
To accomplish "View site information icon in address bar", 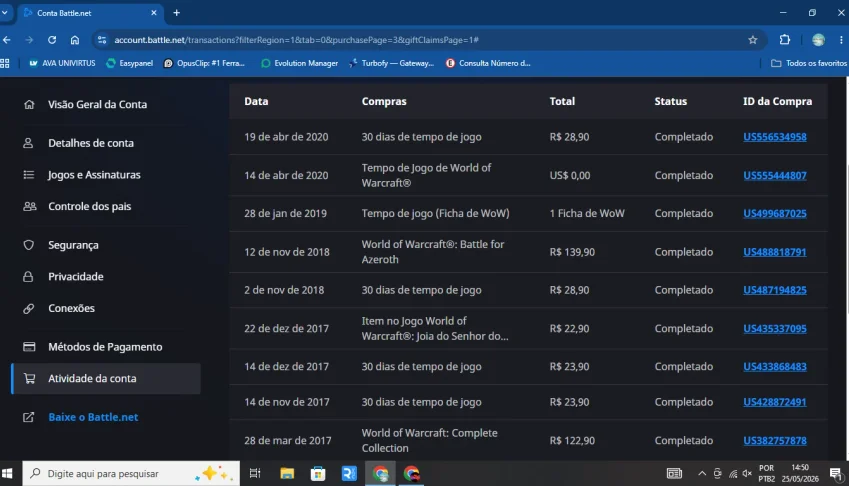I will pos(101,40).
